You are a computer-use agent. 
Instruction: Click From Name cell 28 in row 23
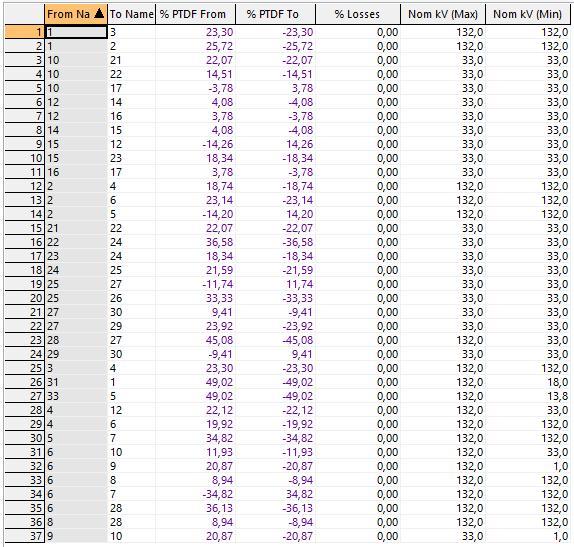[76, 340]
